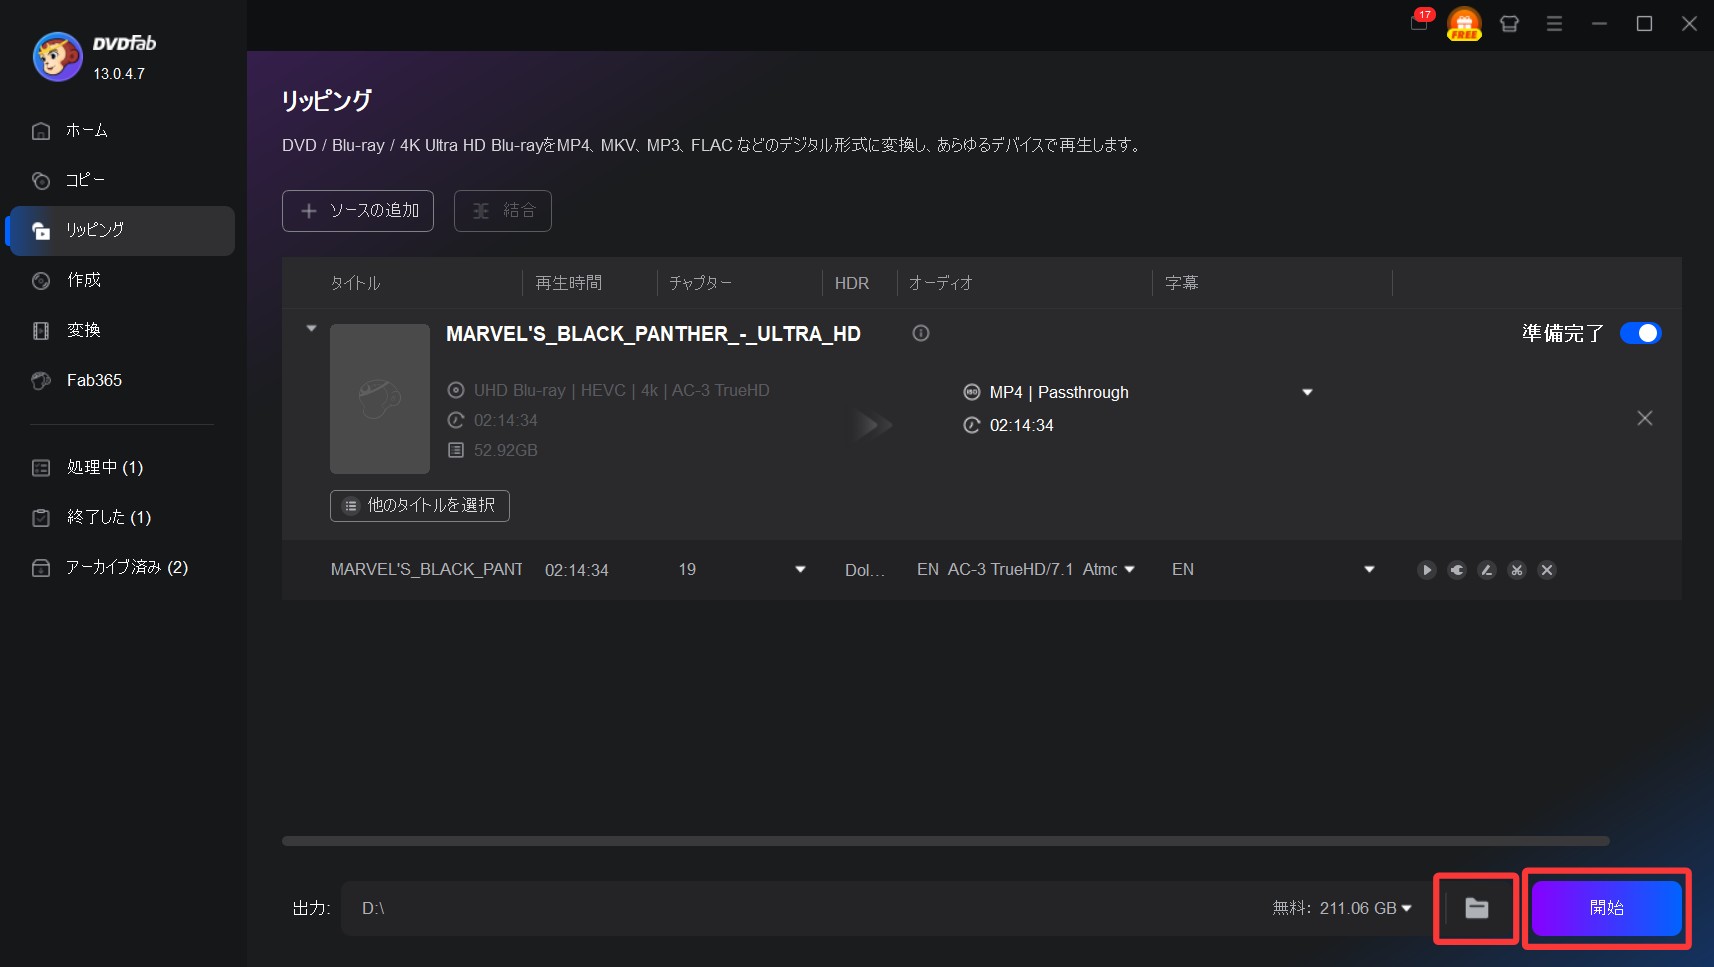Image resolution: width=1714 pixels, height=967 pixels.
Task: Open the skin (shirt) theme icon
Action: 1509,23
